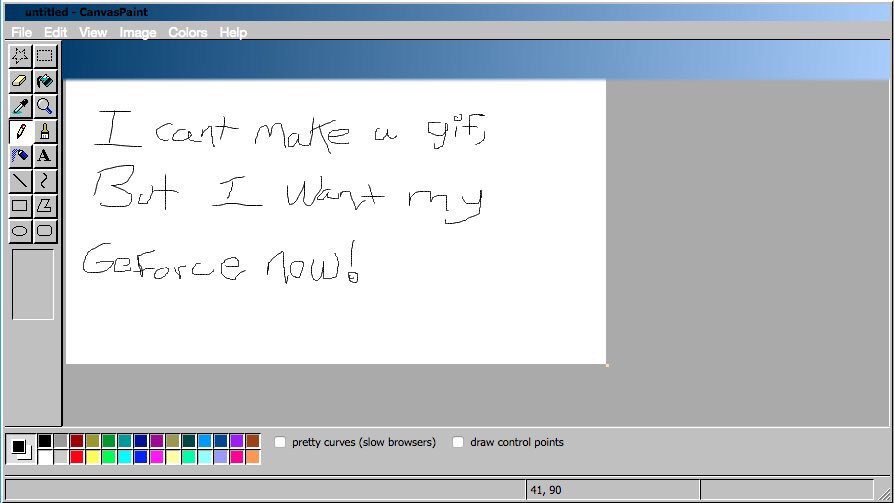Choose the straight Line tool
Image resolution: width=894 pixels, height=503 pixels.
pos(20,181)
